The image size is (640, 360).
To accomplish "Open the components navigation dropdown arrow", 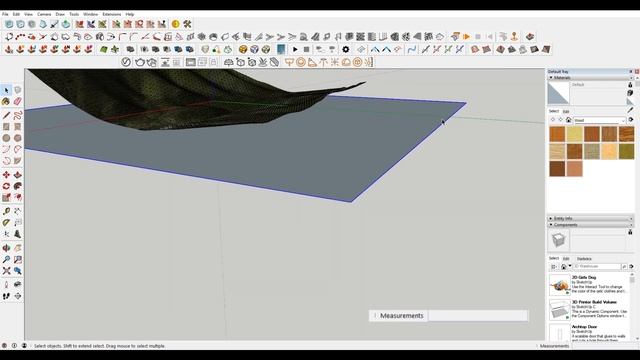I will point(570,266).
